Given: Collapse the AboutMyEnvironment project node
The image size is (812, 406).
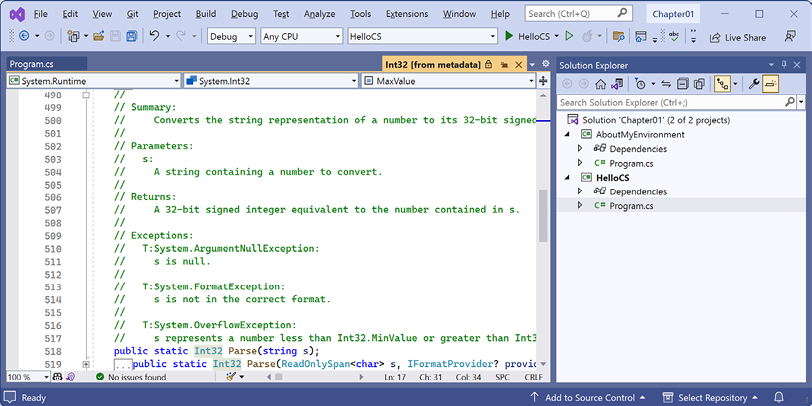Looking at the screenshot, I should click(569, 135).
